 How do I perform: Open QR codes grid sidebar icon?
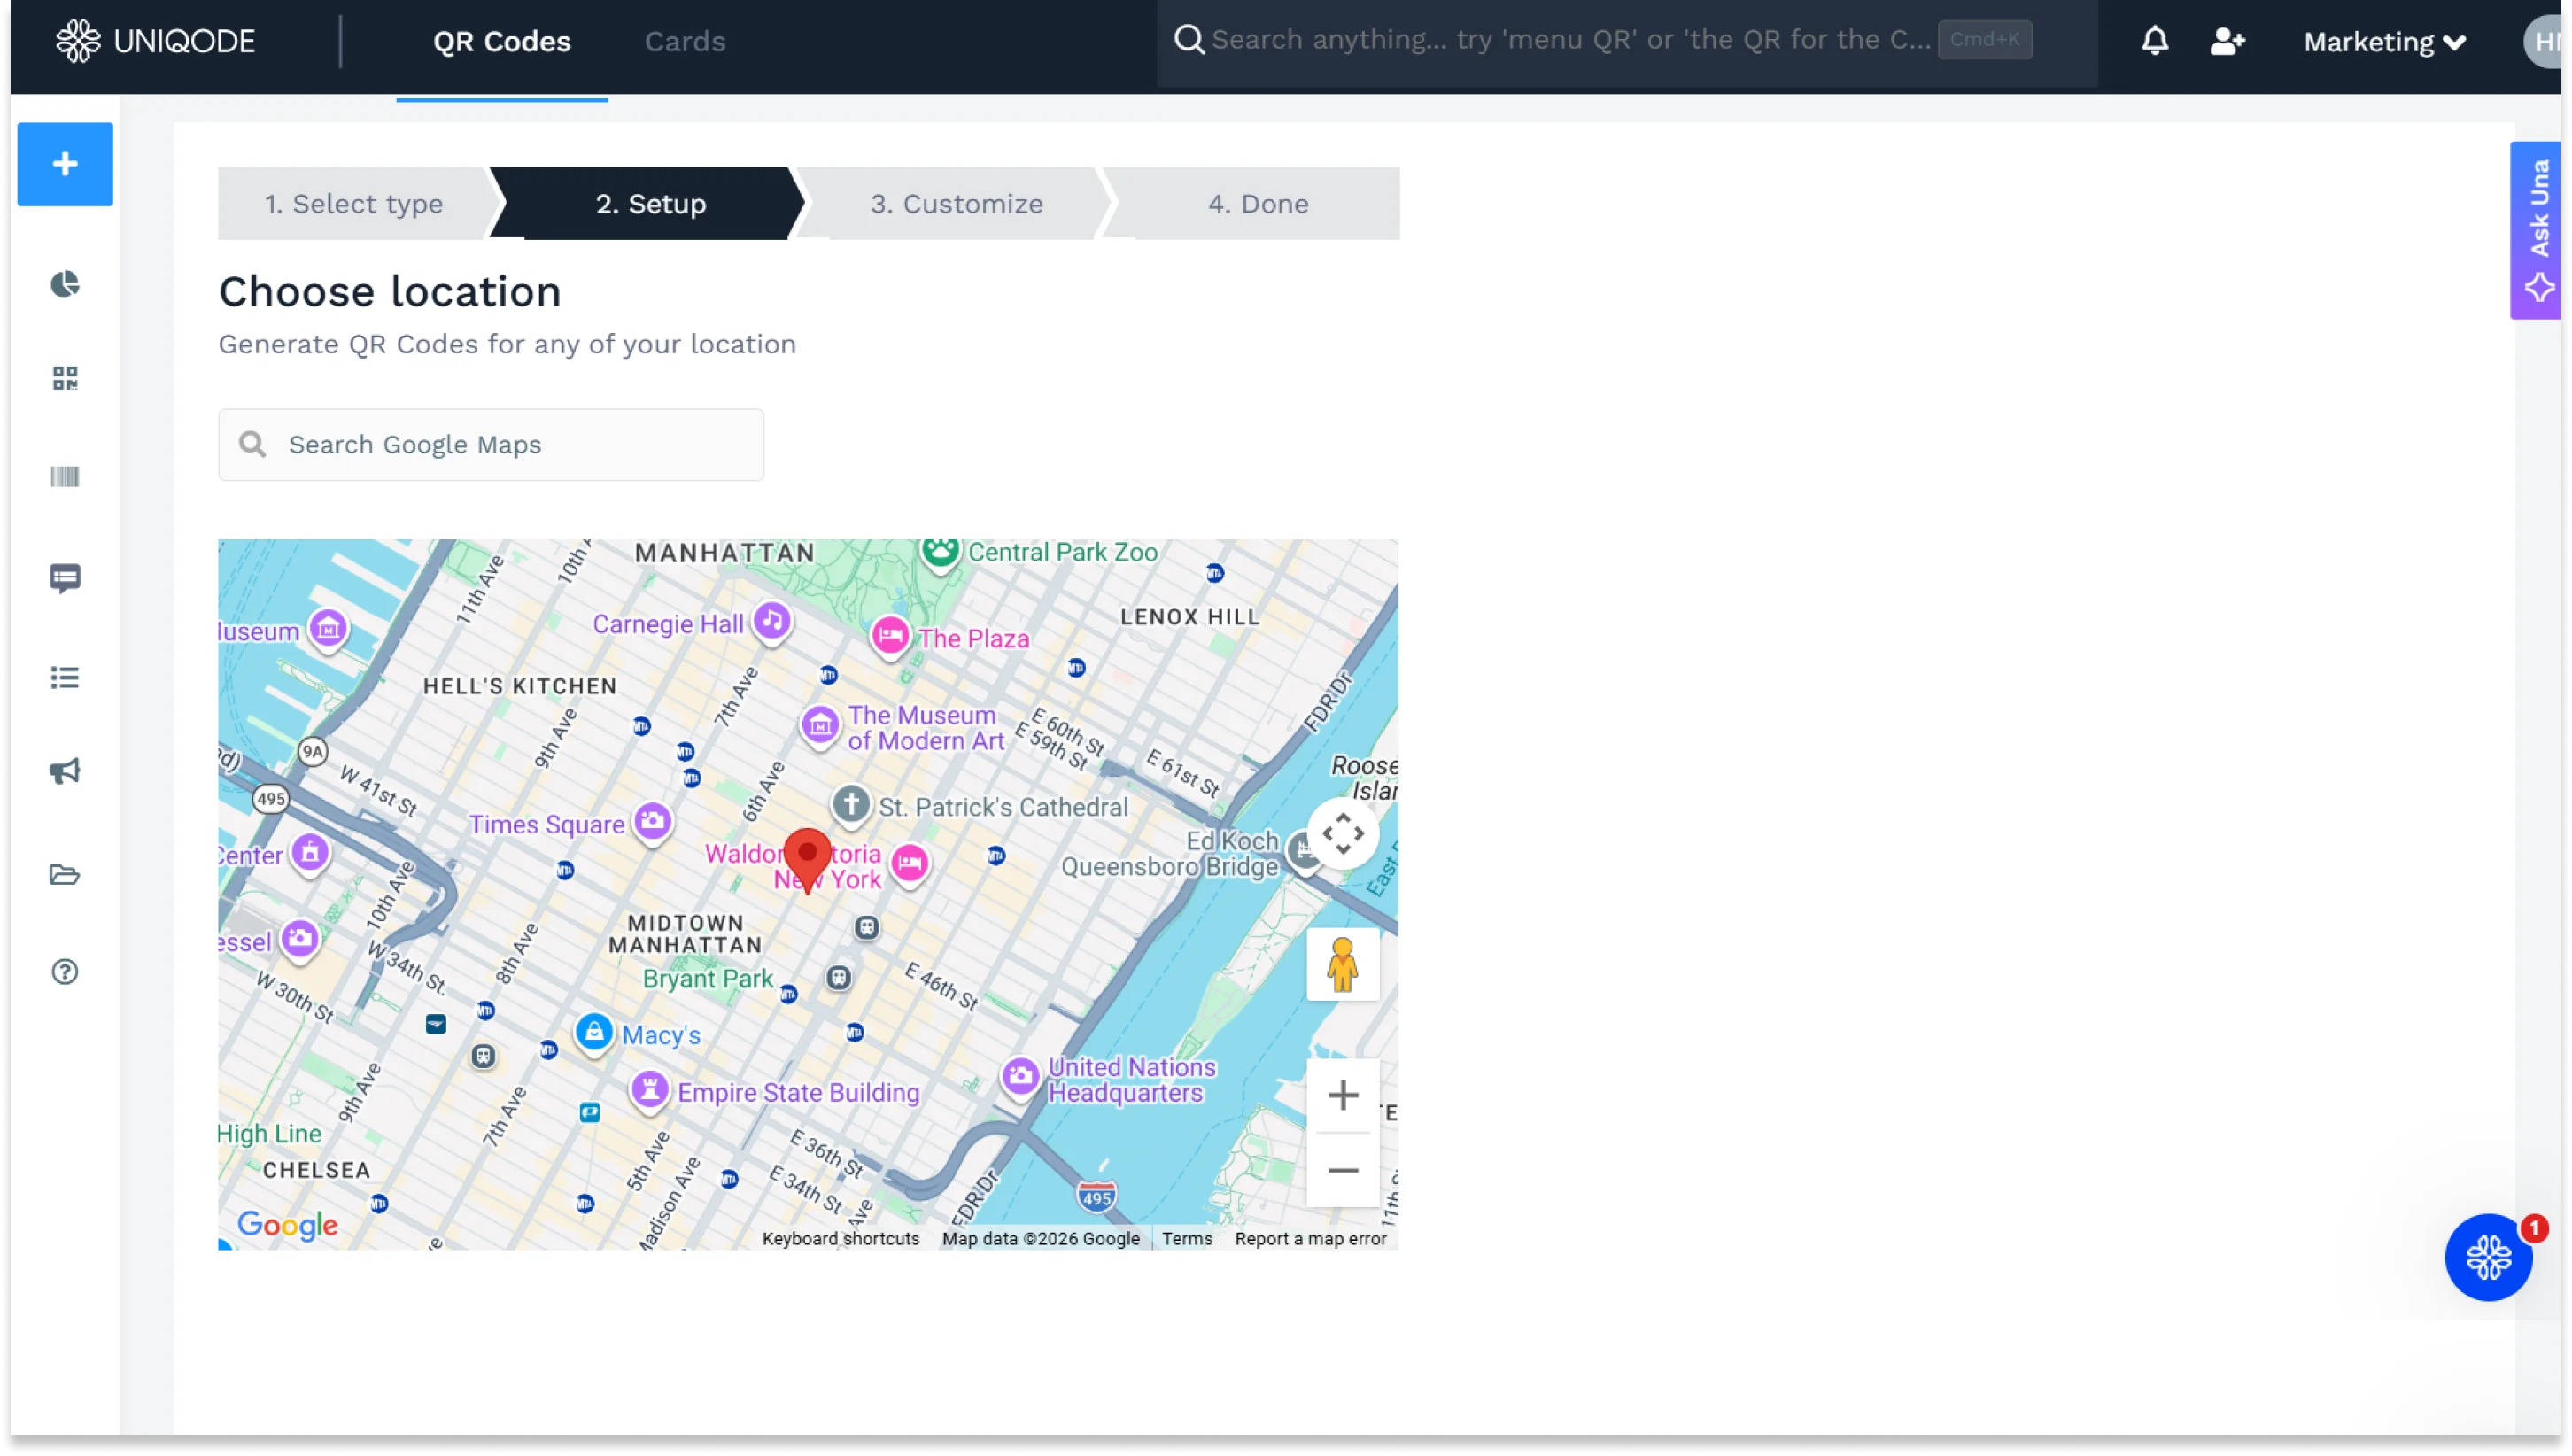point(65,378)
